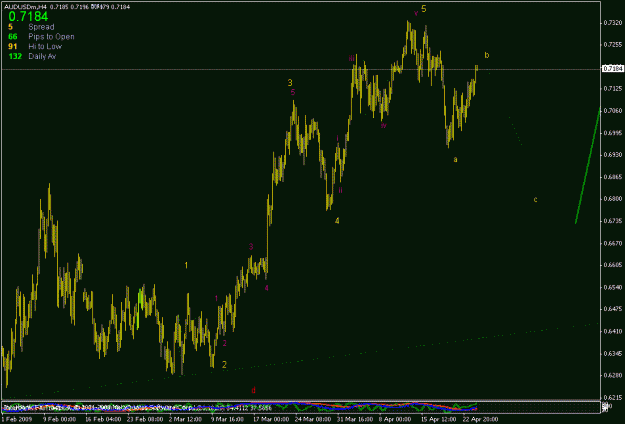Image resolution: width=625 pixels, height=424 pixels.
Task: Click the 15 Apr 12:00 date label
Action: pyautogui.click(x=438, y=419)
